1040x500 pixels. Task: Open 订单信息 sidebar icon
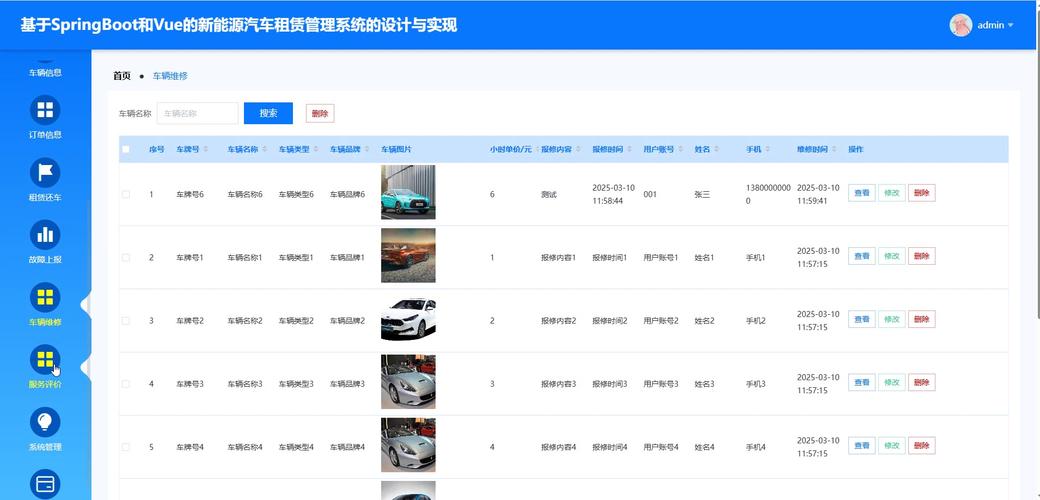tap(45, 110)
